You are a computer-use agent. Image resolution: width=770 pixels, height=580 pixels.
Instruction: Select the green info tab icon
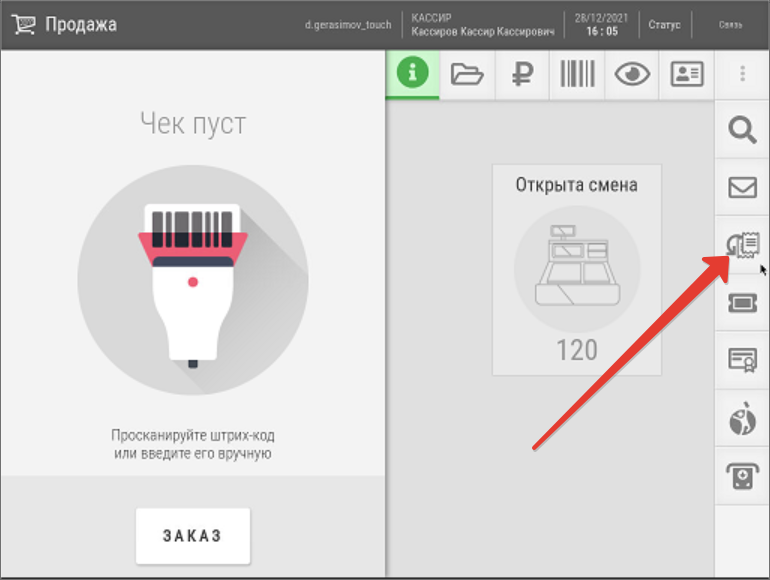pos(412,74)
